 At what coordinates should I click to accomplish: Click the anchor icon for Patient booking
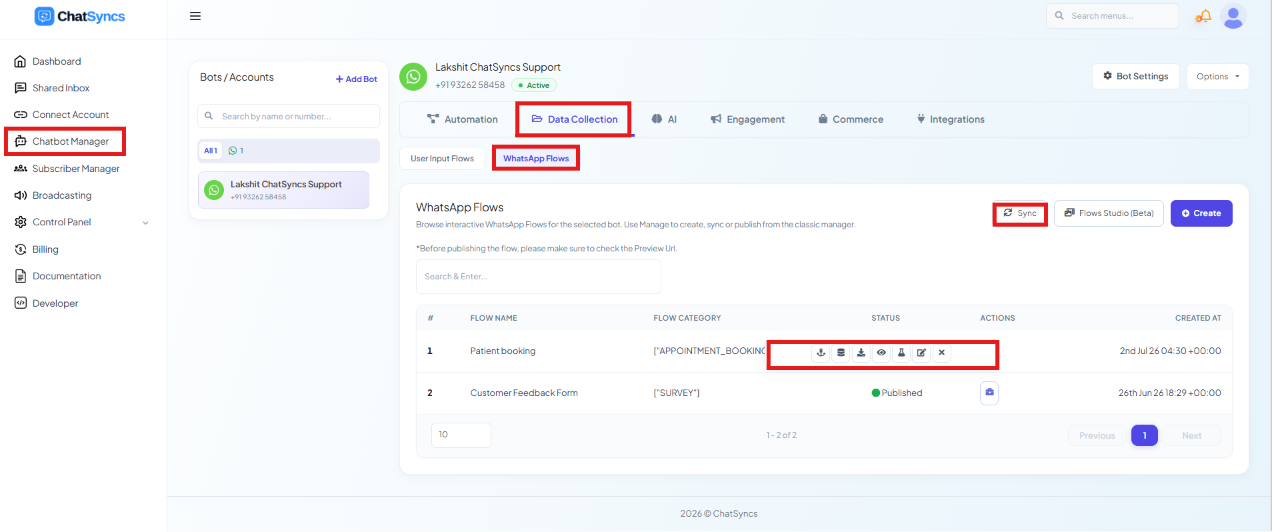(x=821, y=352)
